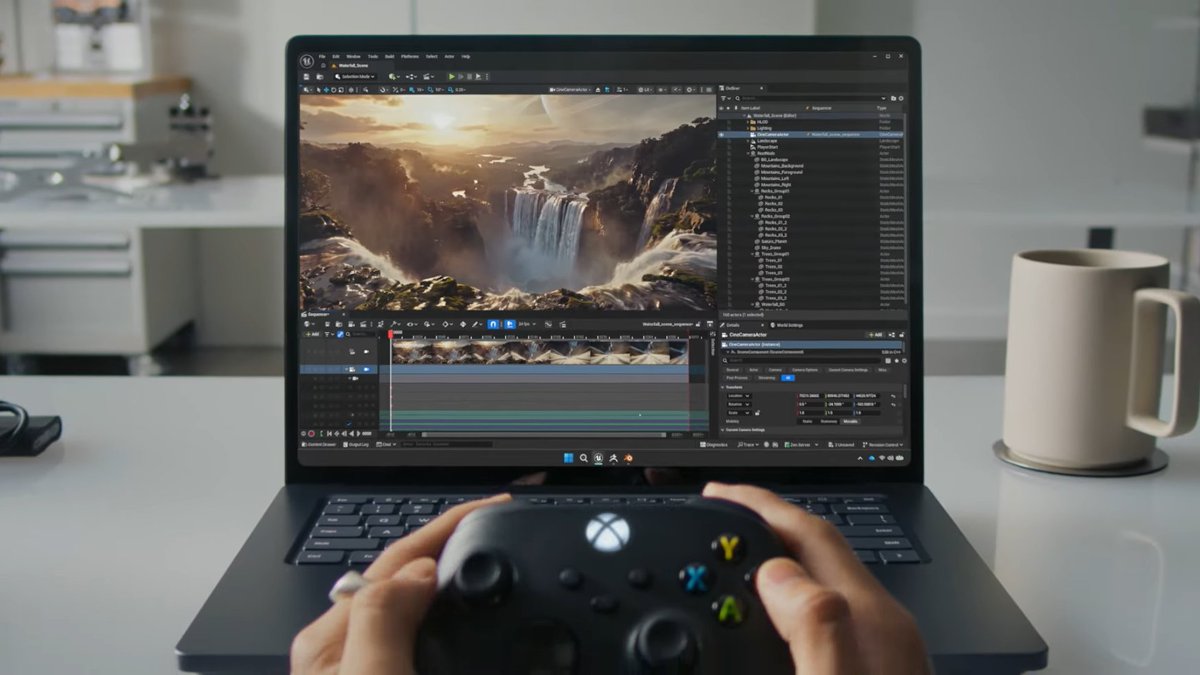Image resolution: width=1200 pixels, height=675 pixels.
Task: Click the camera cuts thumbnail strip
Action: tap(540, 352)
